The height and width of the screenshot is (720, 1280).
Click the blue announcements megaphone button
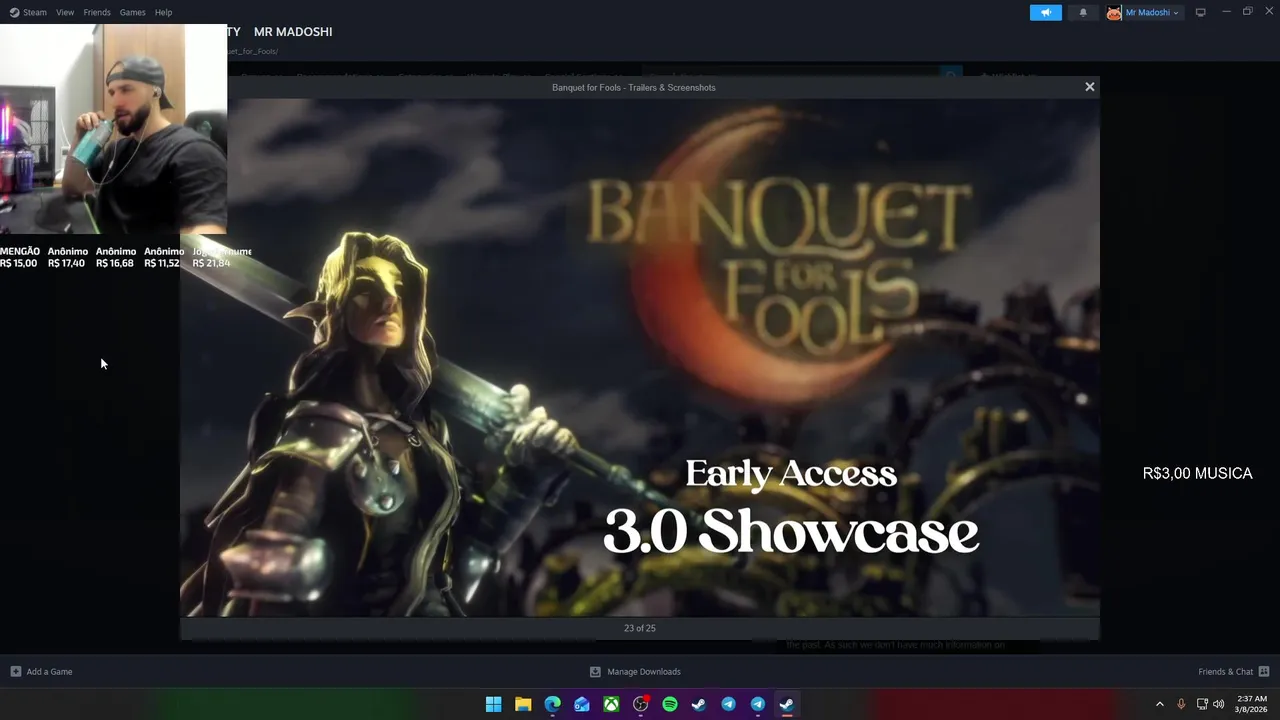tap(1045, 12)
